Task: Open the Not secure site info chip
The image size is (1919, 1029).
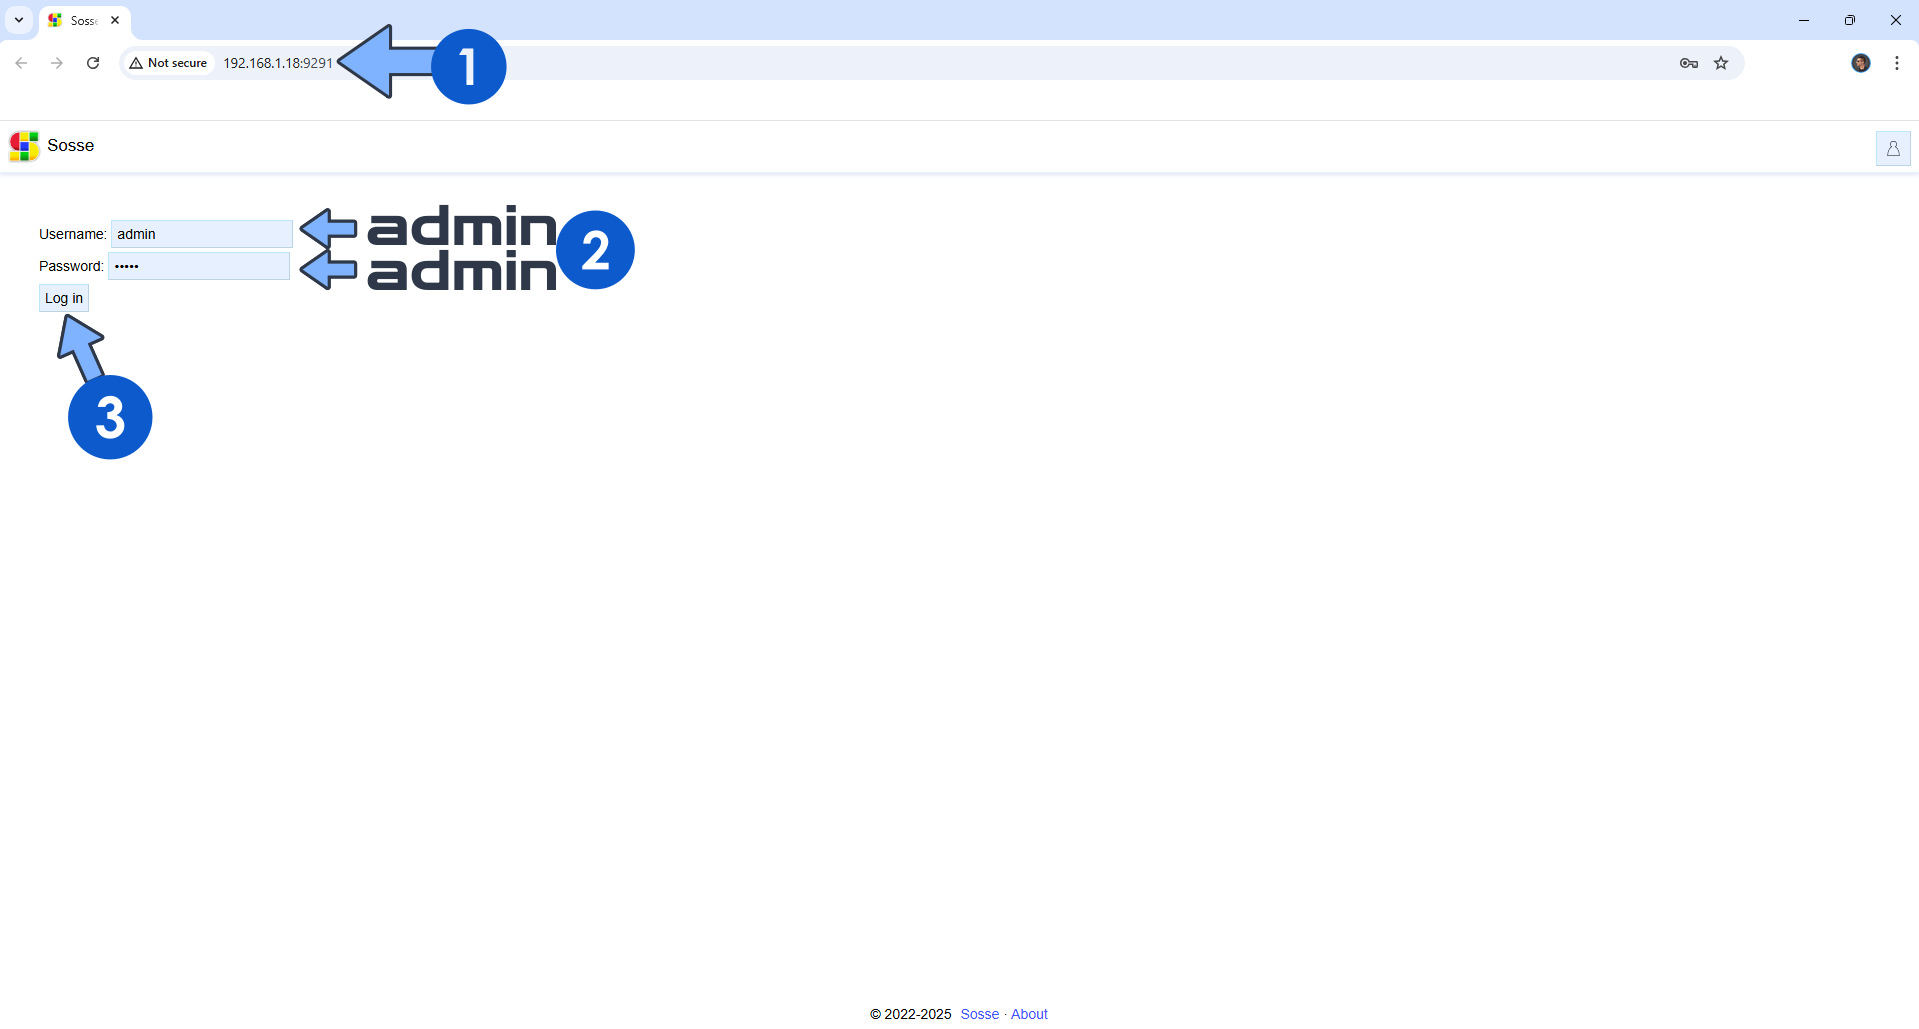Action: (168, 63)
